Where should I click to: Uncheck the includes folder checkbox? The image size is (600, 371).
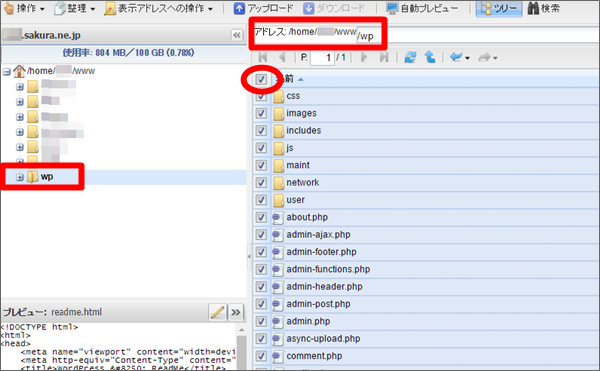261,130
